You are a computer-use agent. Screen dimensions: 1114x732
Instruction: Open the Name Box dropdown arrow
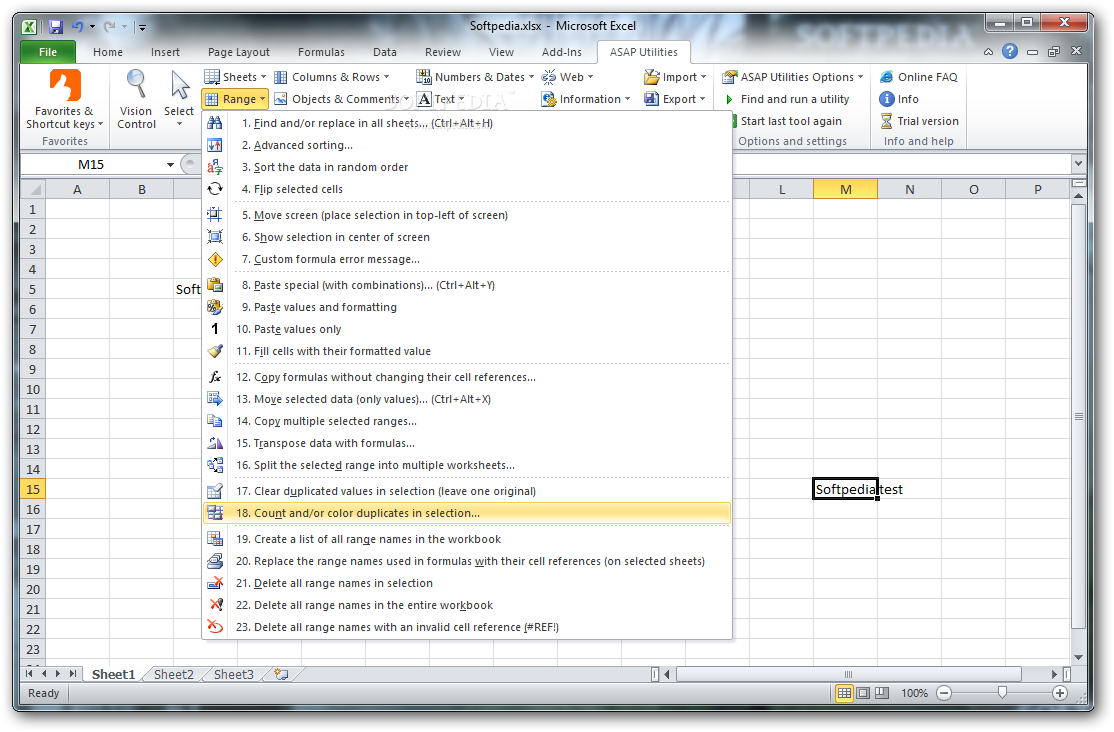[171, 165]
